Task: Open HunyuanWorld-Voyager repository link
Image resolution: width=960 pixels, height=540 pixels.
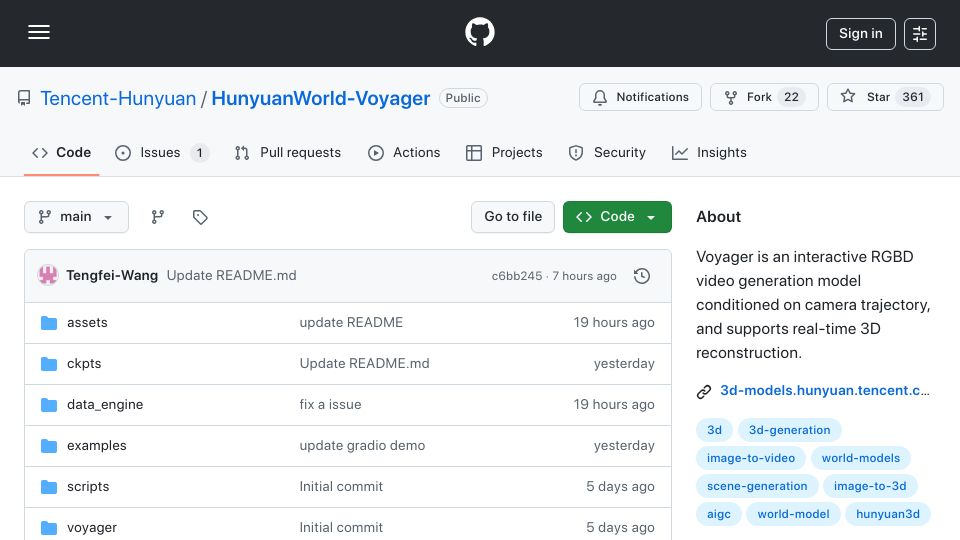Action: point(321,98)
